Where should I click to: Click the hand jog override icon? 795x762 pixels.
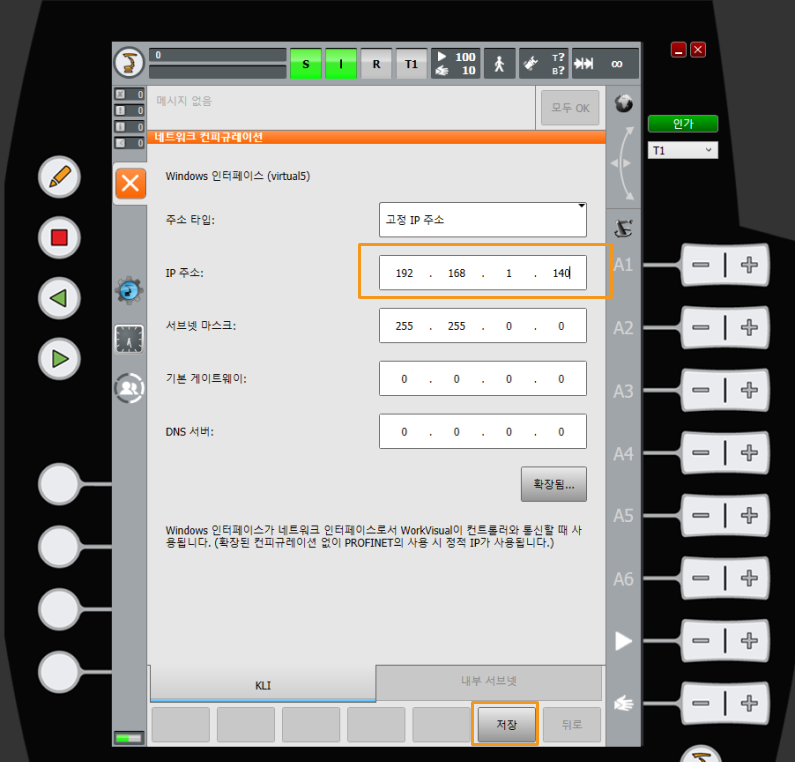tap(624, 703)
